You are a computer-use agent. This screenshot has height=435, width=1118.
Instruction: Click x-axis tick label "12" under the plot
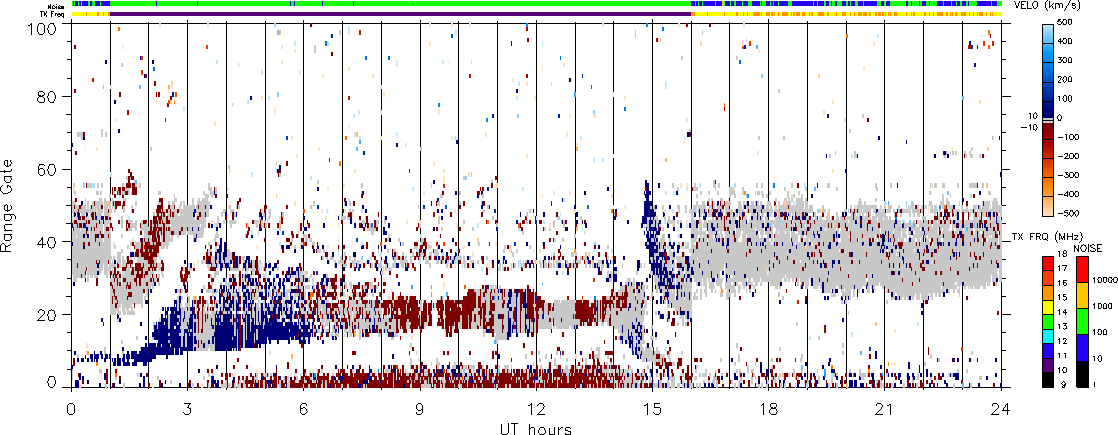[x=536, y=410]
